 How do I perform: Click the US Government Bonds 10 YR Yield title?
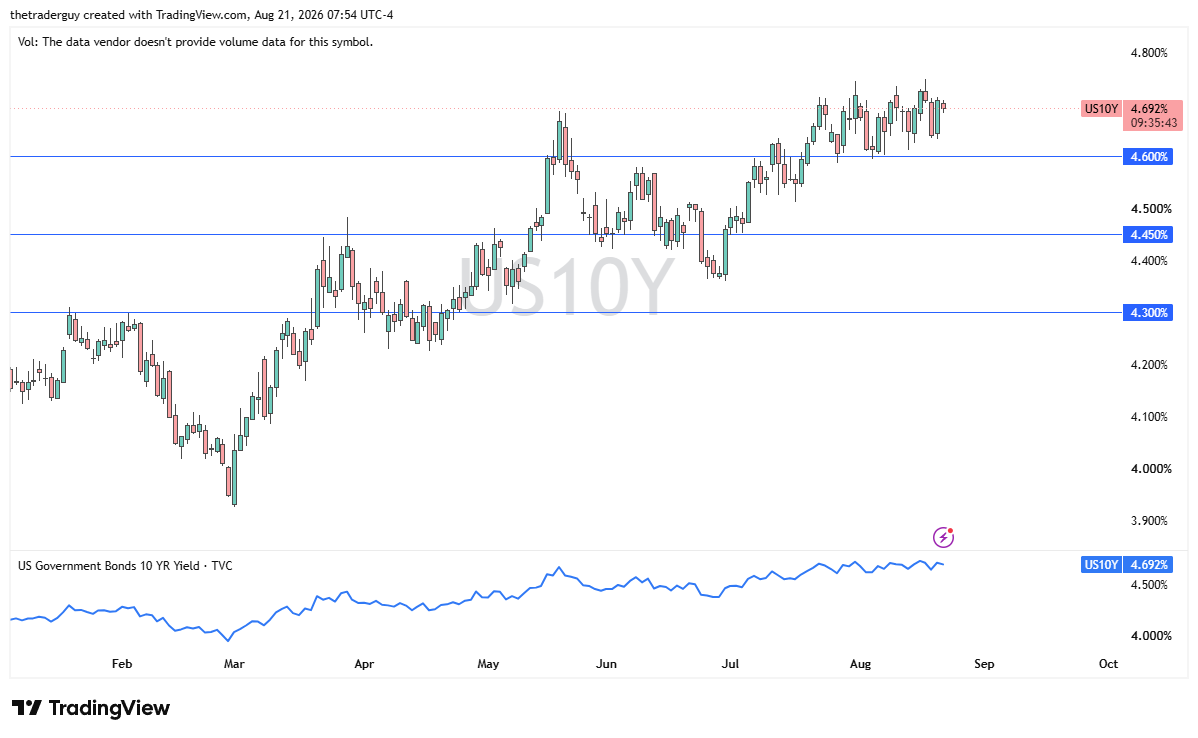[125, 566]
